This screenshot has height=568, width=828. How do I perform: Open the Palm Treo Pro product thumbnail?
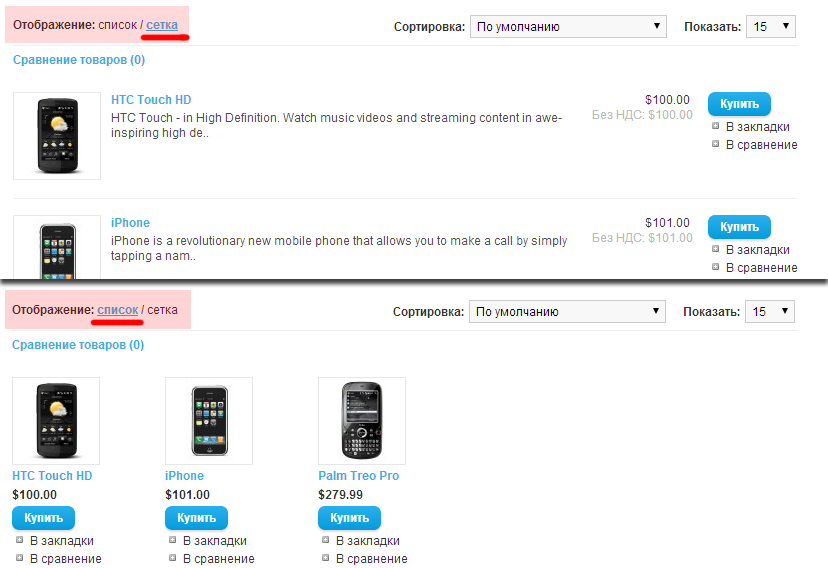coord(361,420)
